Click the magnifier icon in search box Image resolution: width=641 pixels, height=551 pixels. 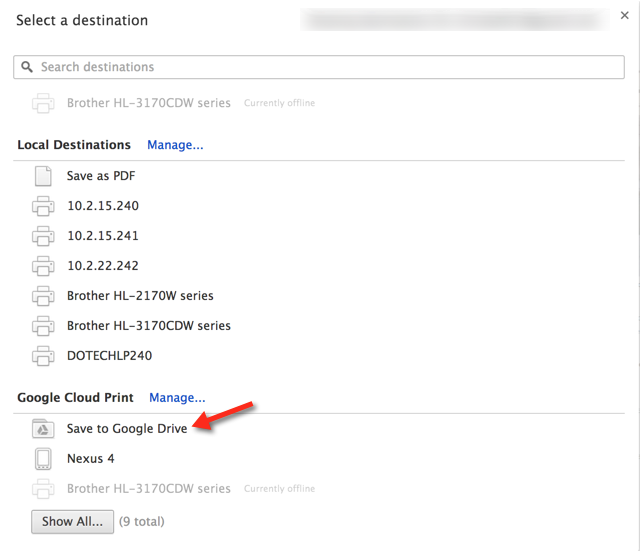click(x=27, y=67)
